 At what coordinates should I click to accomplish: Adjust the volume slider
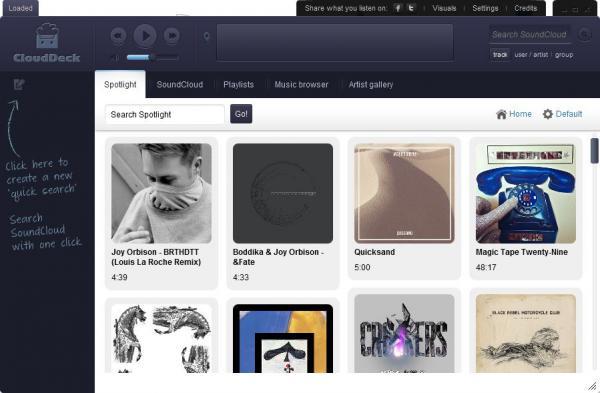click(x=152, y=58)
